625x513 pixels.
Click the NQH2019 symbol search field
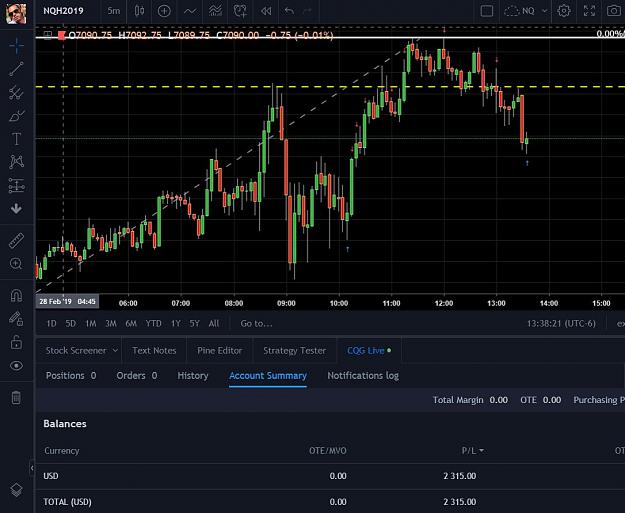63,11
